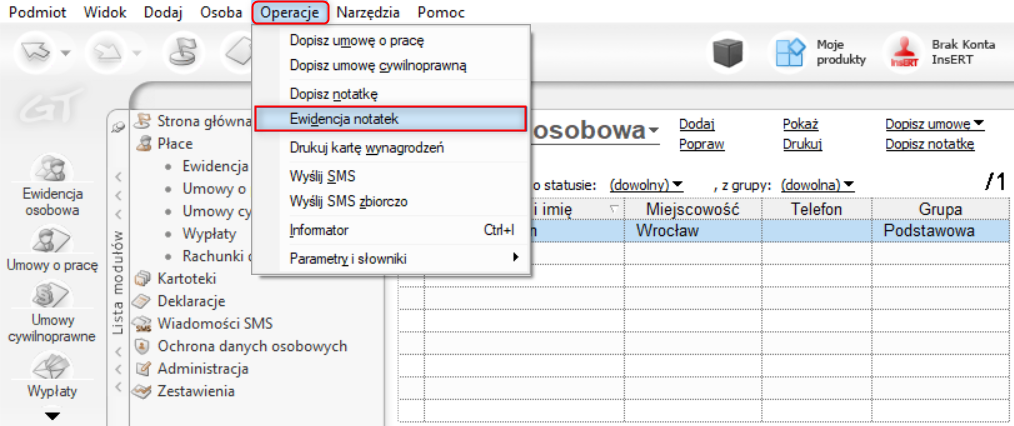Click the Ochrona danych osobowych shield icon
The image size is (1014, 426).
click(140, 346)
